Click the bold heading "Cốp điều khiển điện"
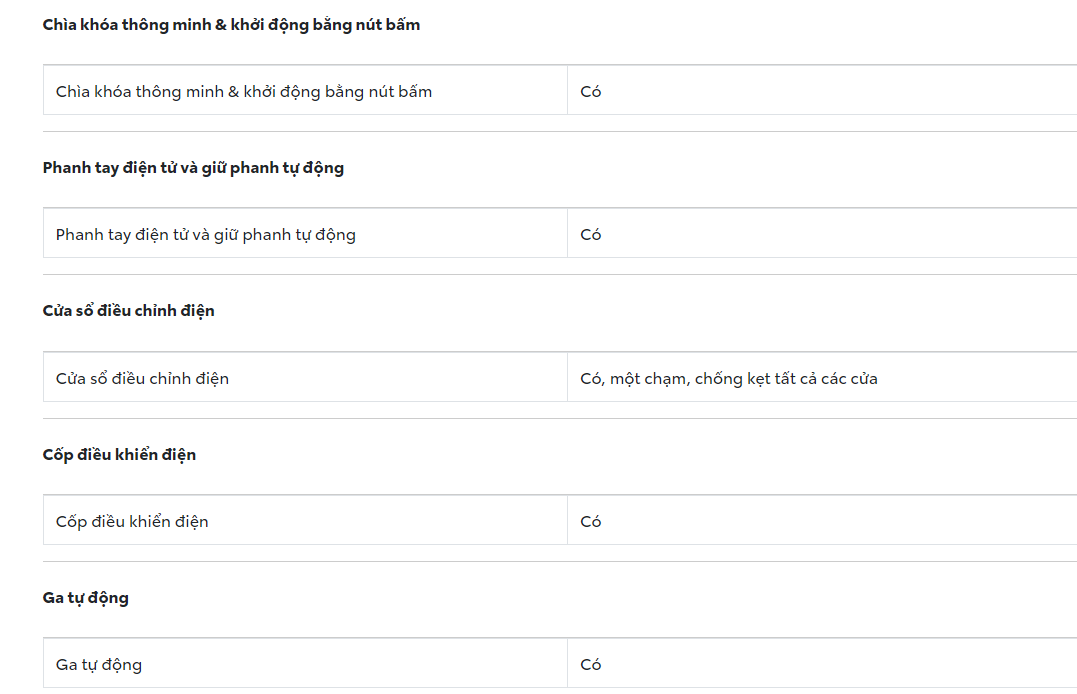 [x=119, y=455]
